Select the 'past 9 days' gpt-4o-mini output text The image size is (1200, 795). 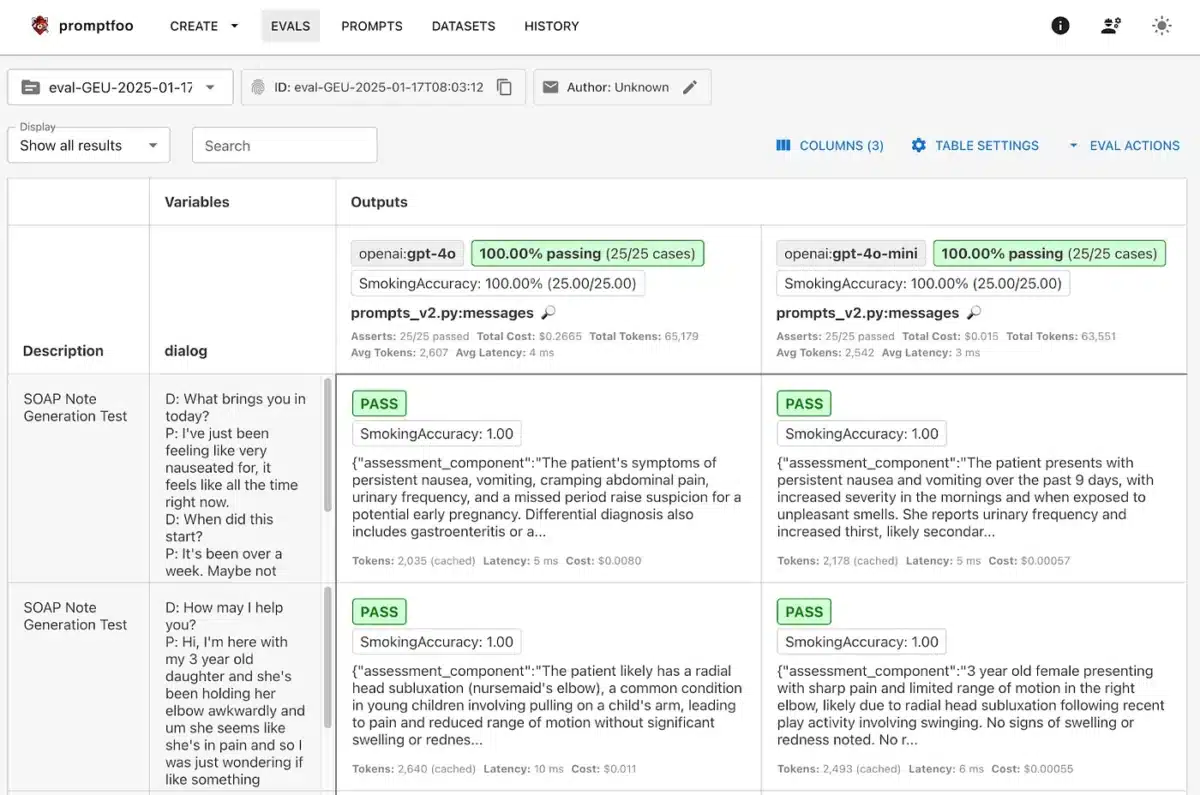coord(966,497)
